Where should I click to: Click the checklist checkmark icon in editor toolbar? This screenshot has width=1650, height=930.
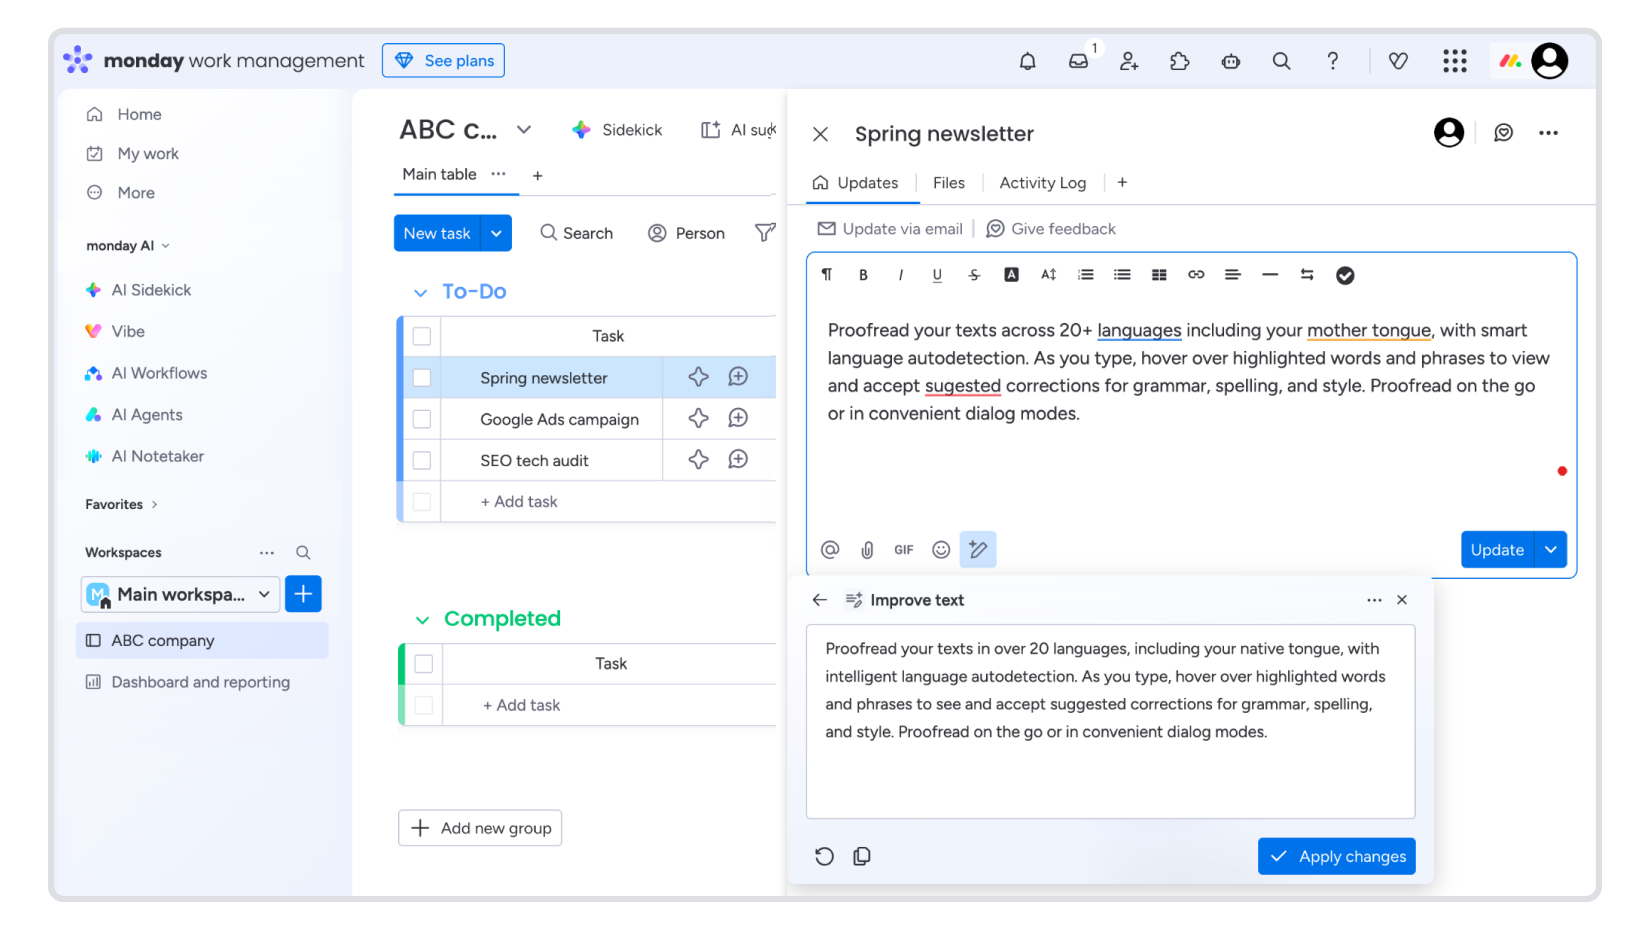1345,275
